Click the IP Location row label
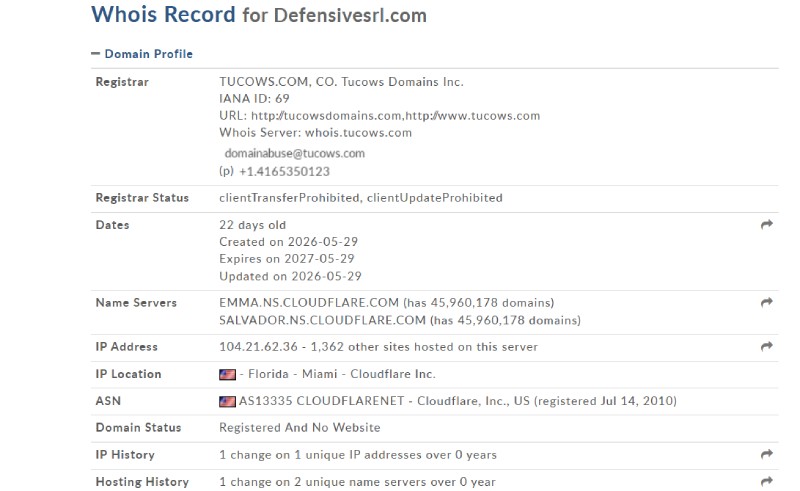 (128, 374)
